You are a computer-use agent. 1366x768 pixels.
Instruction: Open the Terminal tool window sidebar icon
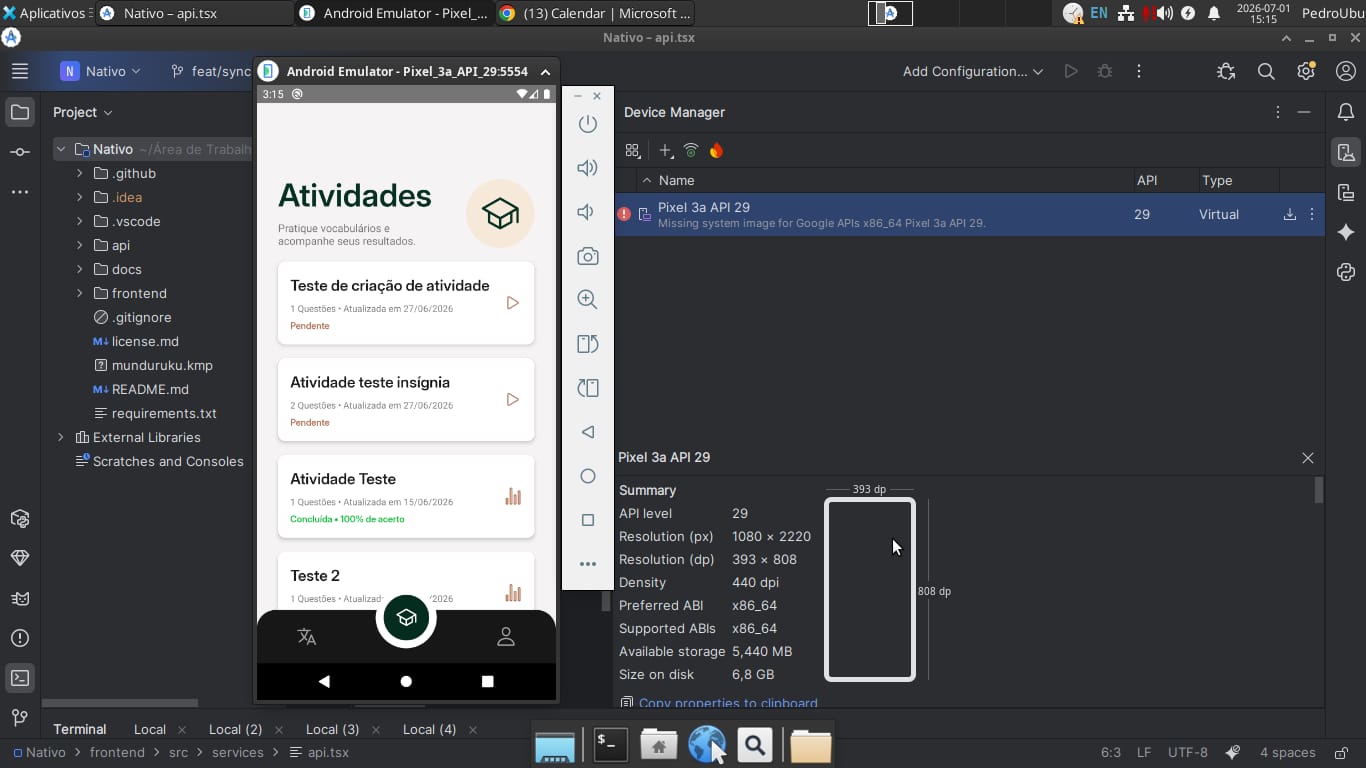click(20, 678)
